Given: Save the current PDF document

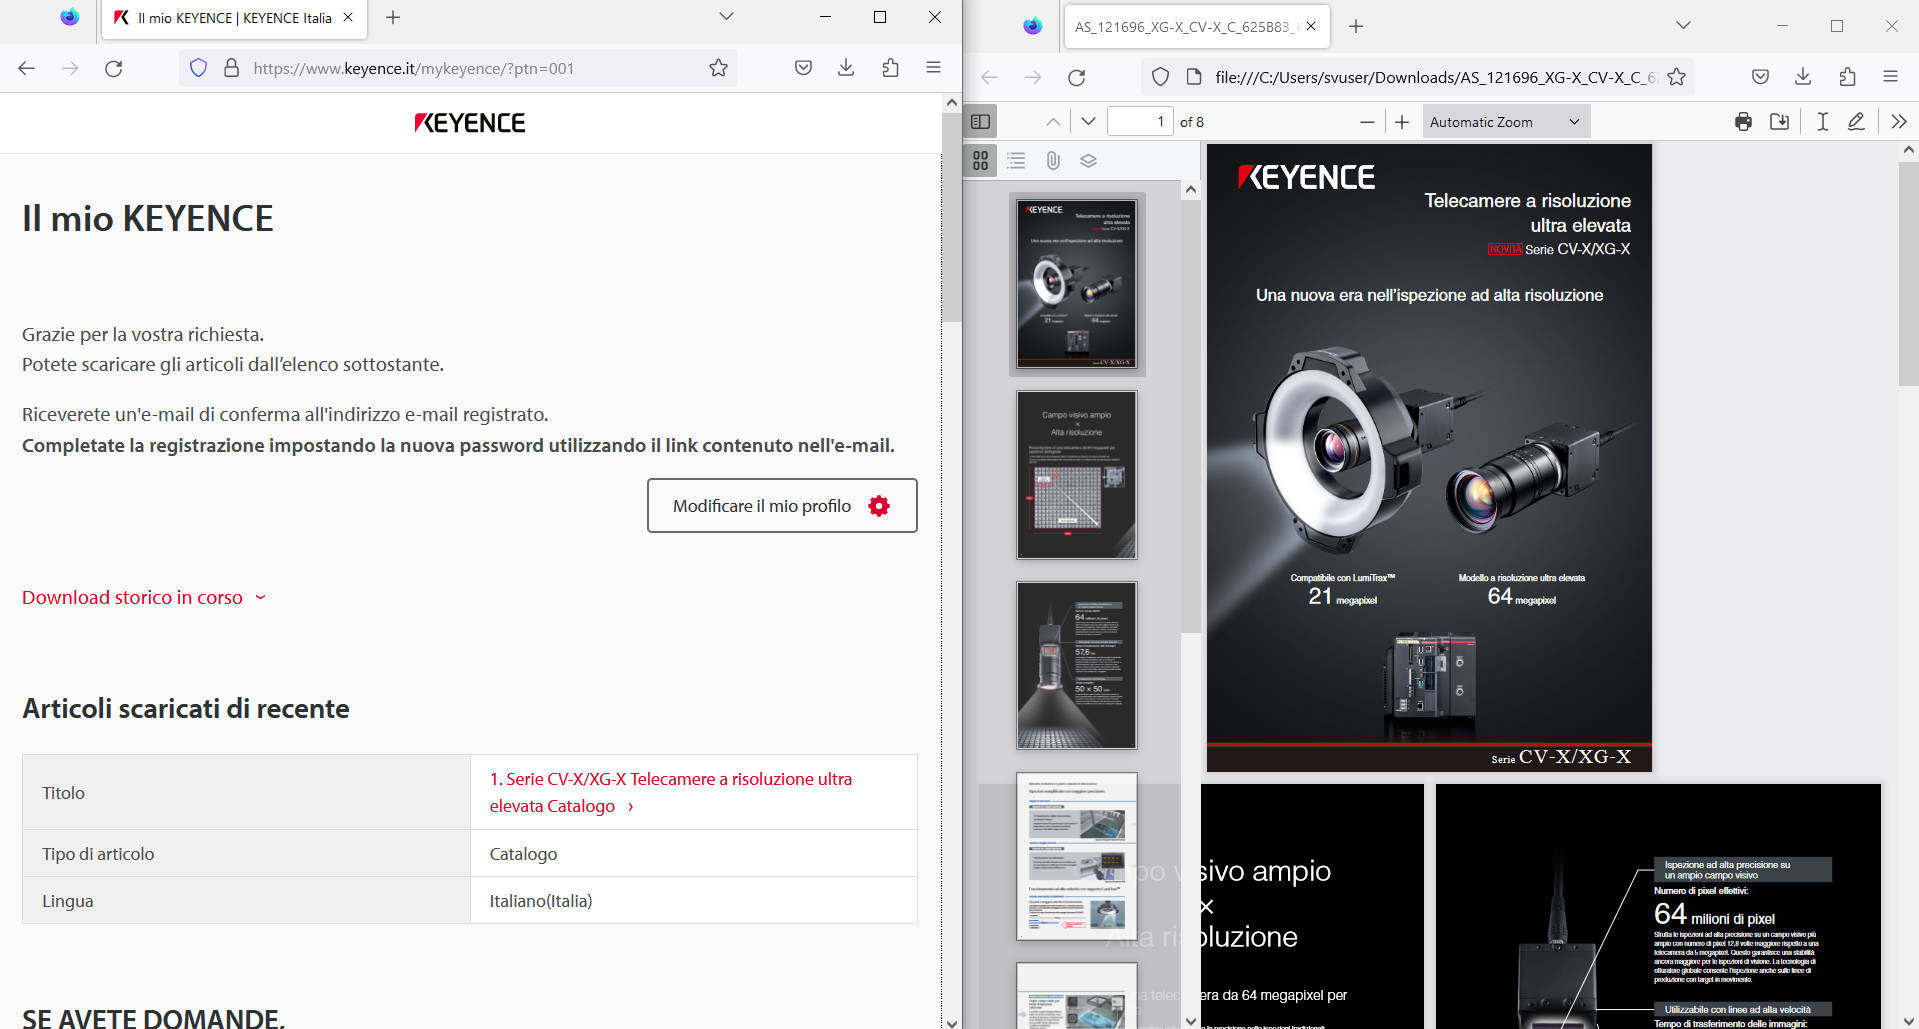Looking at the screenshot, I should 1781,121.
